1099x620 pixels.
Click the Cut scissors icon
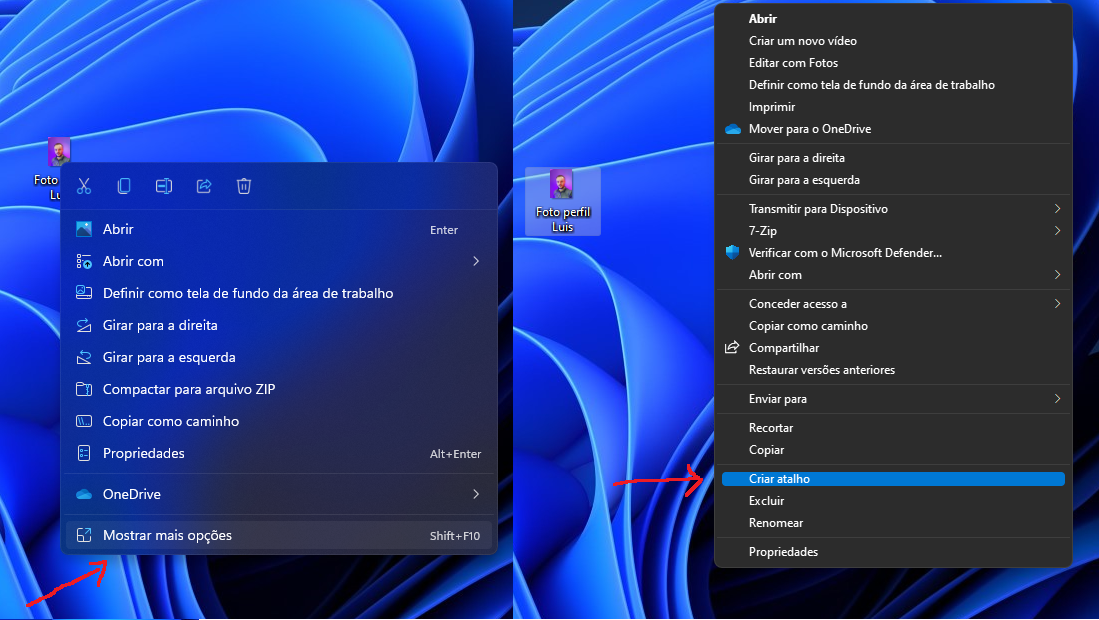tap(84, 186)
